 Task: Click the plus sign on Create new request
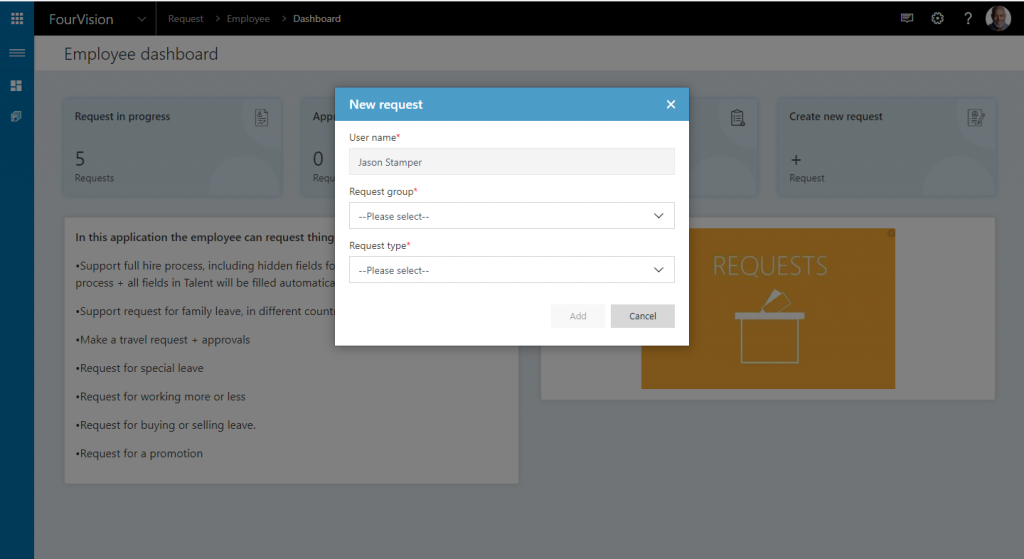pyautogui.click(x=795, y=160)
